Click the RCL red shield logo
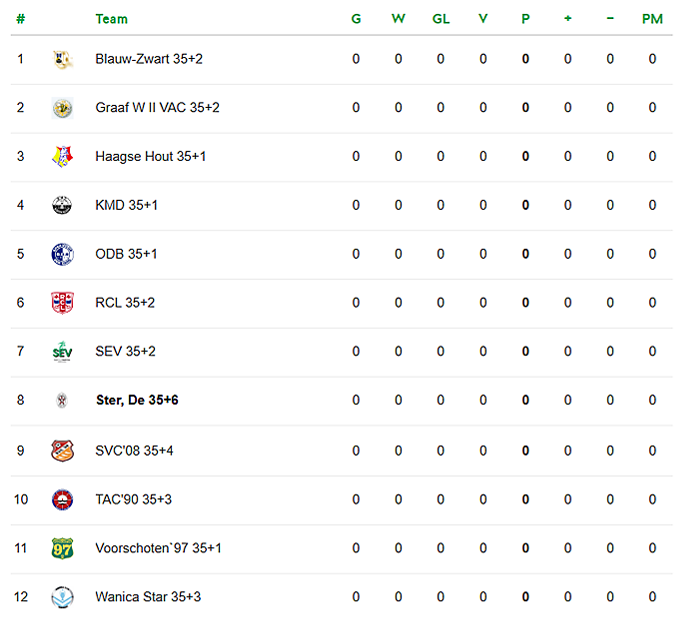This screenshot has height=621, width=684. tap(62, 303)
